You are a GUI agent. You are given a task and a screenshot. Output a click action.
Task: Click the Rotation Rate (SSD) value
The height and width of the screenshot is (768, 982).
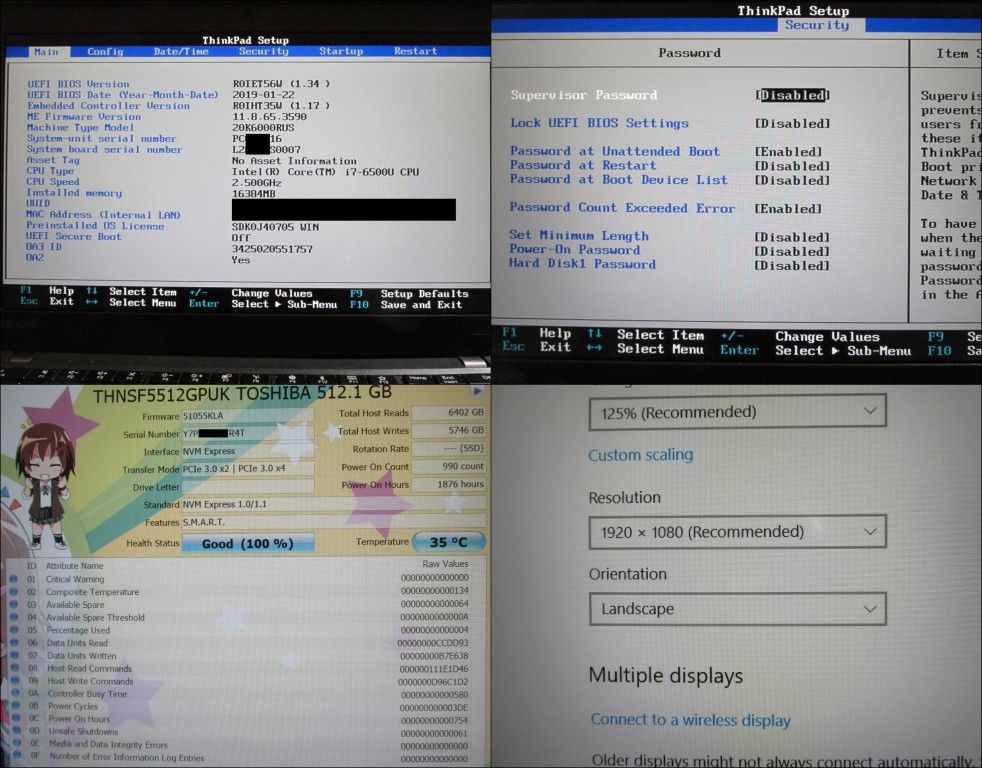point(448,449)
